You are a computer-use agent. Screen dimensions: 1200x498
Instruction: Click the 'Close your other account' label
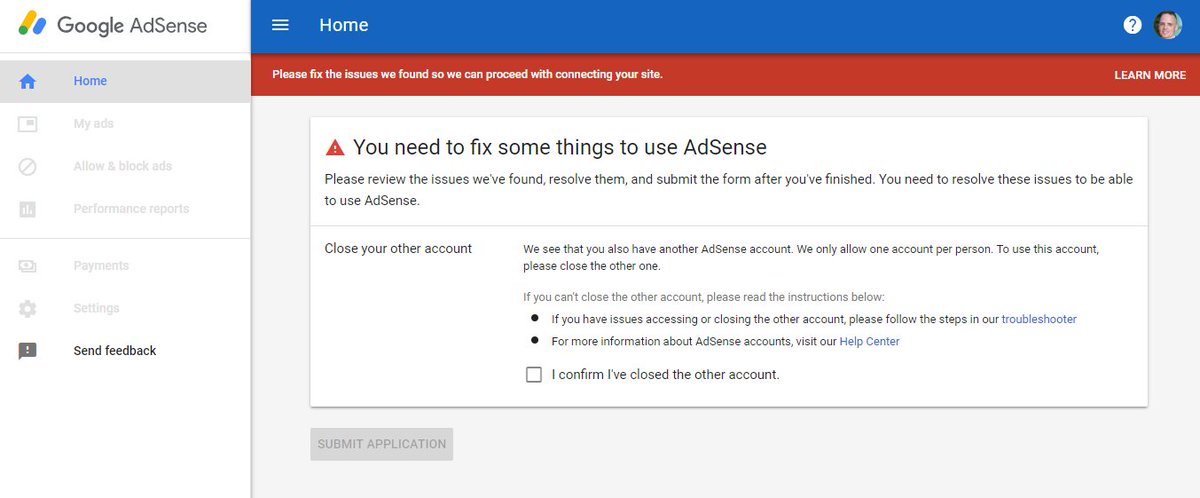tap(398, 248)
